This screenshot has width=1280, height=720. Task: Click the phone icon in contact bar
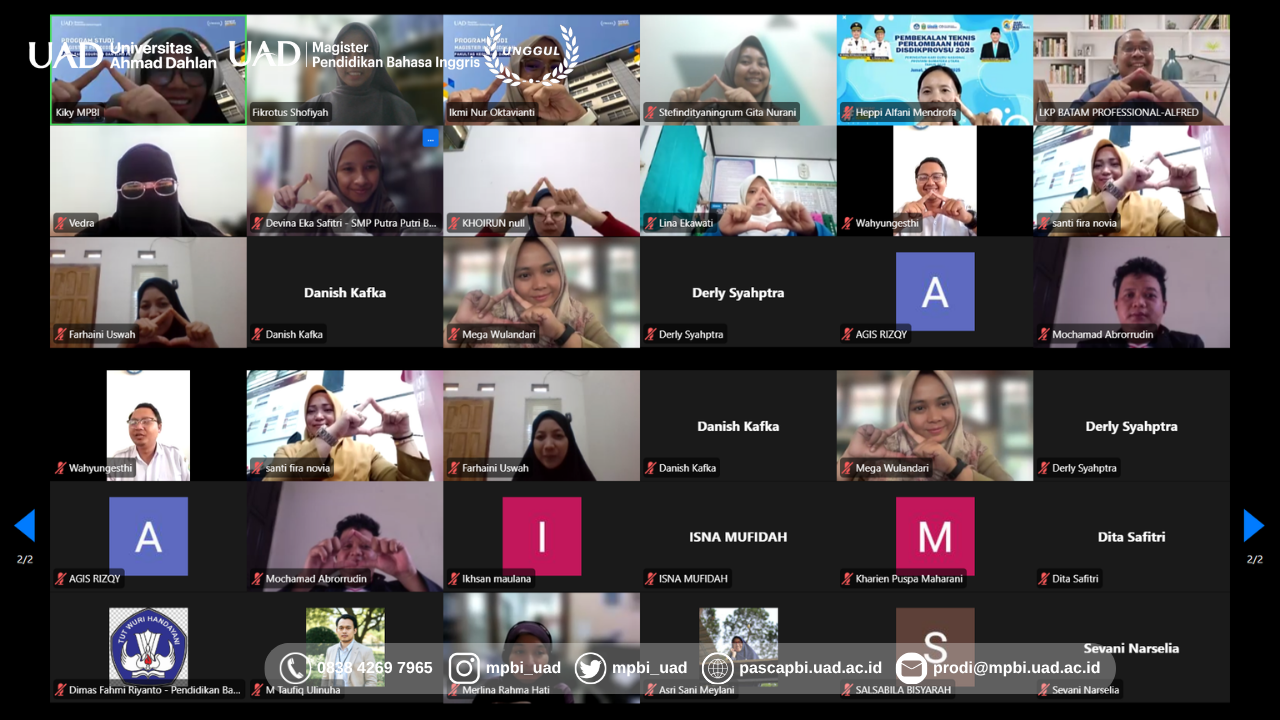[x=295, y=668]
